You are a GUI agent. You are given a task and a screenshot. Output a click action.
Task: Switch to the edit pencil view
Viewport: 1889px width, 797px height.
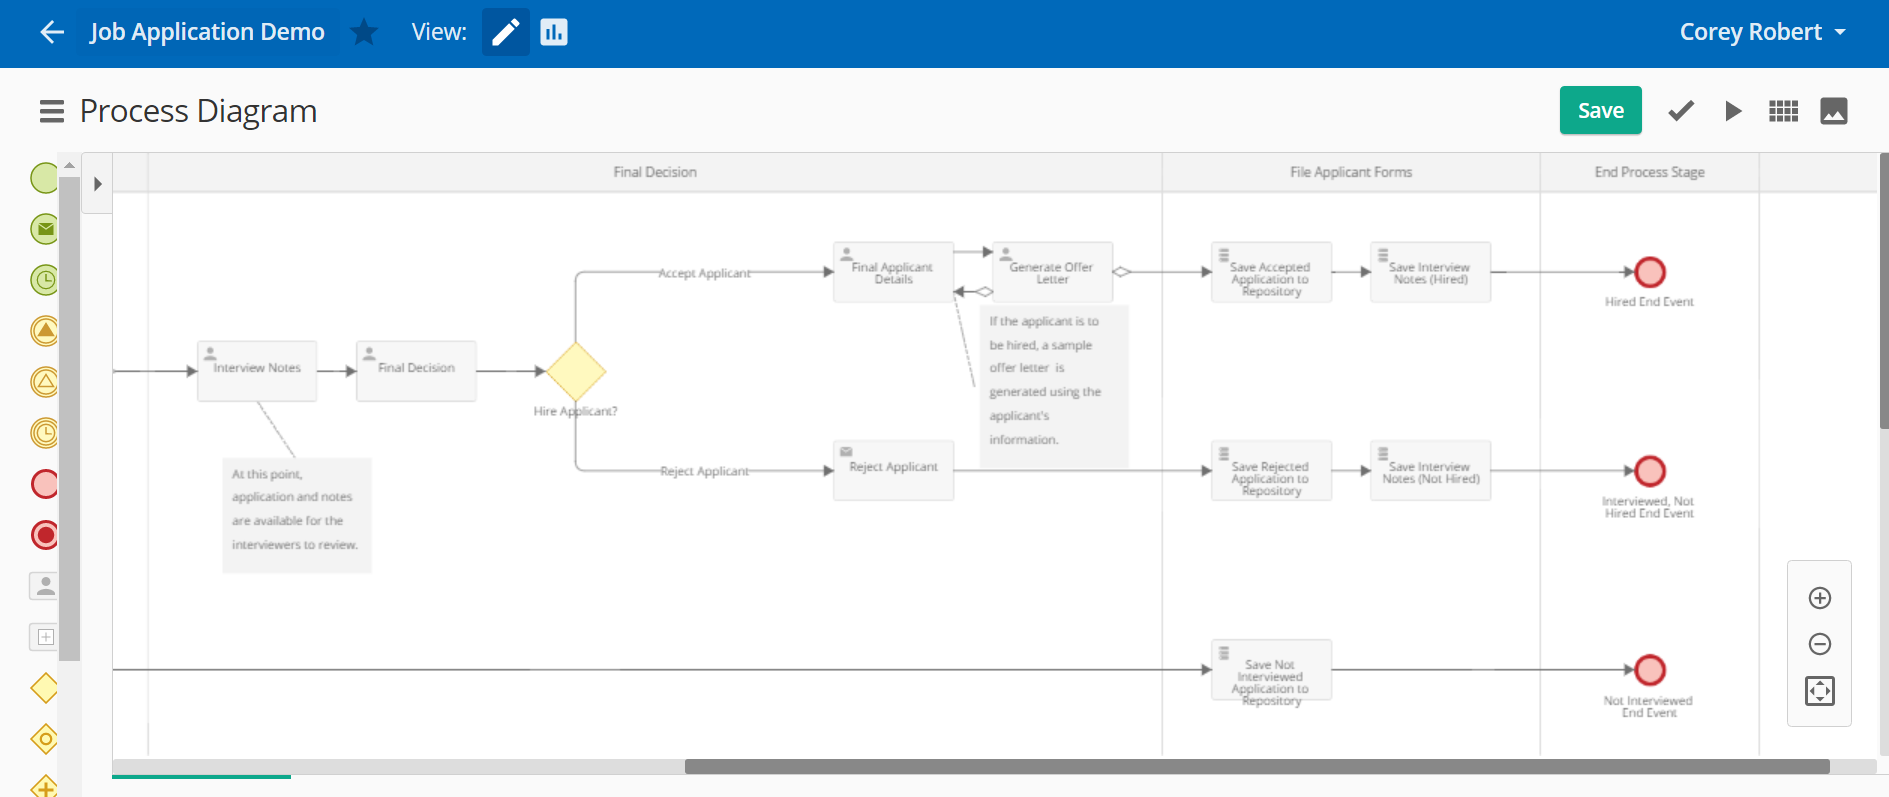pyautogui.click(x=505, y=32)
